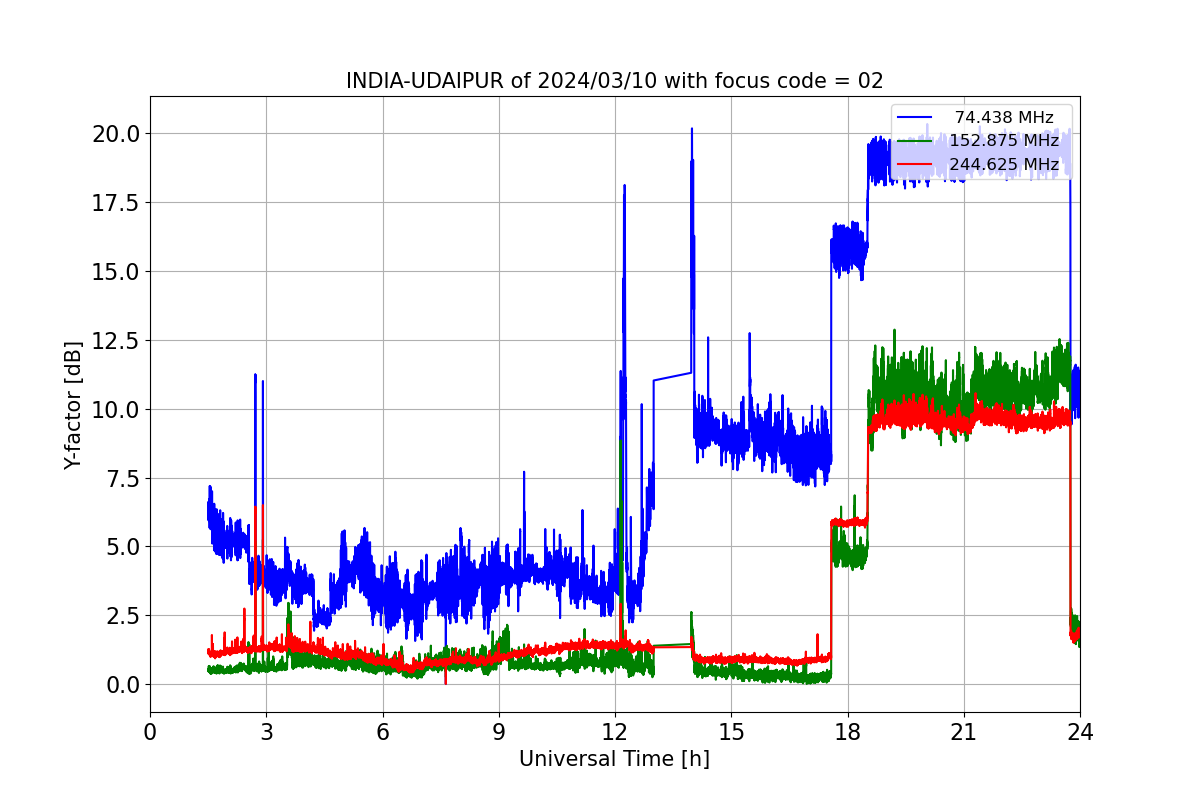The width and height of the screenshot is (1200, 800).
Task: Click the red legend line sample
Action: pos(915,164)
